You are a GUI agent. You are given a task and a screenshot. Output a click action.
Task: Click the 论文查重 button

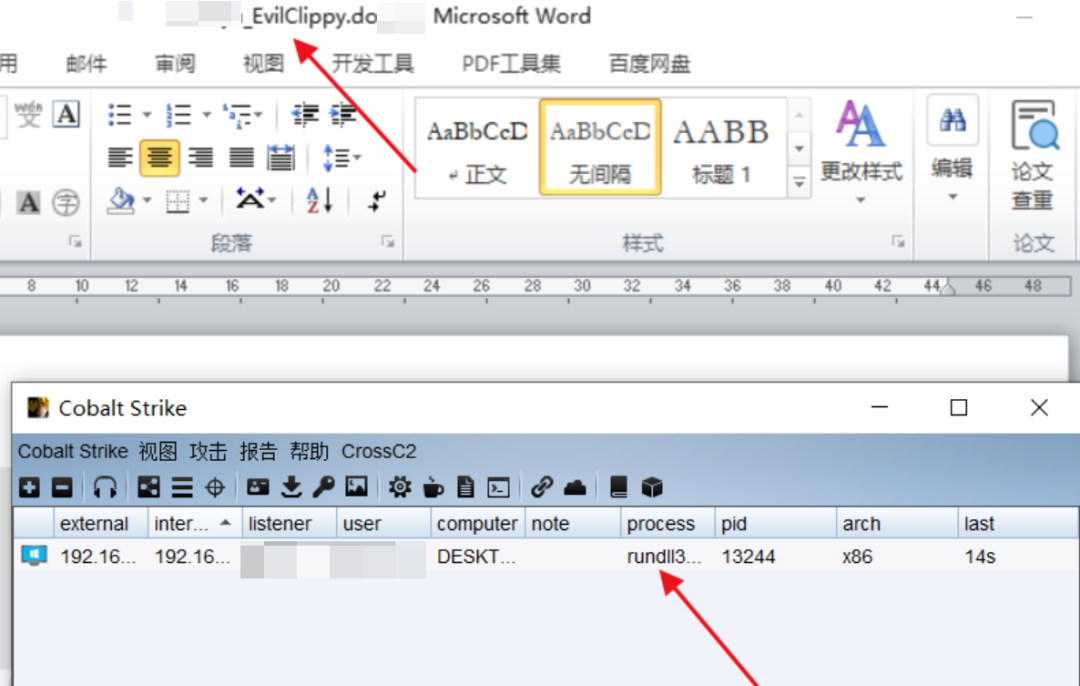1032,156
